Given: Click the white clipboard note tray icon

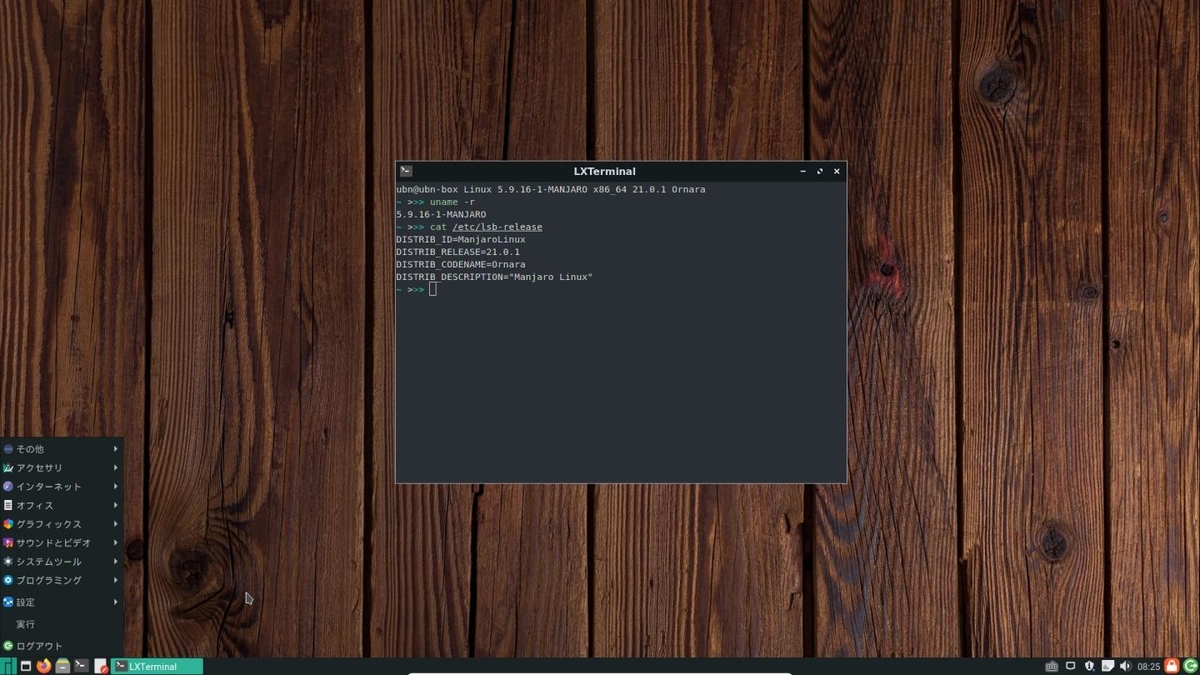Looking at the screenshot, I should [x=1107, y=666].
